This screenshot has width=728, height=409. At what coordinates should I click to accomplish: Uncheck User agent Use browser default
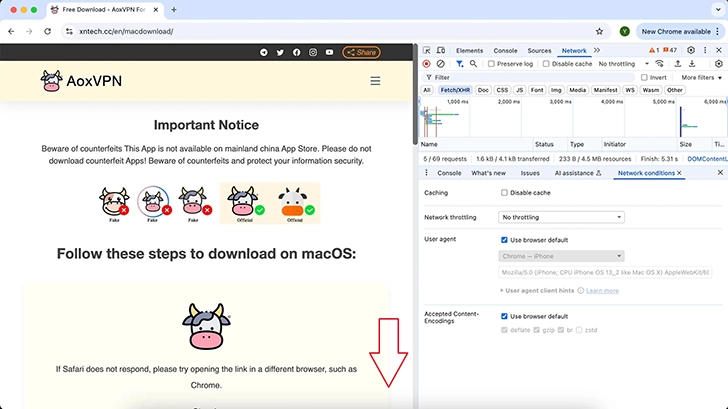pyautogui.click(x=504, y=240)
